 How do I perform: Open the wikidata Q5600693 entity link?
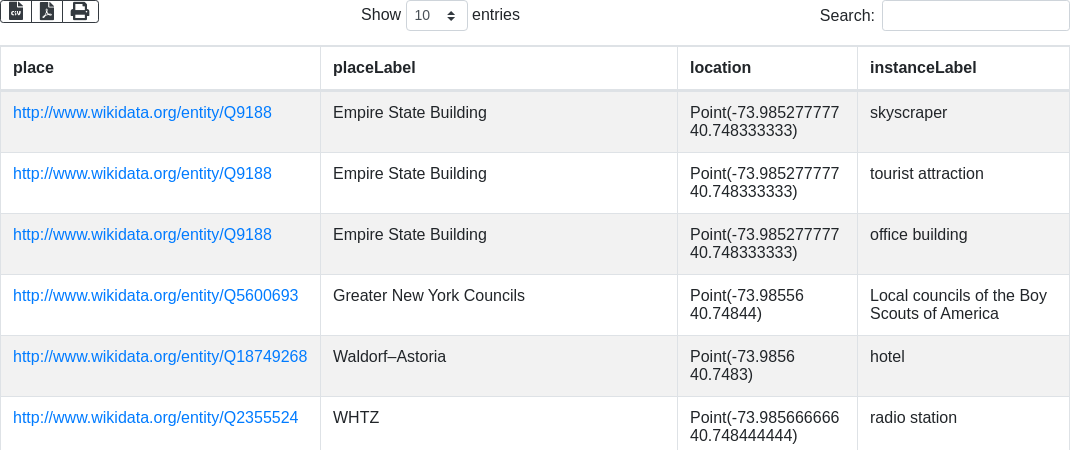click(155, 296)
